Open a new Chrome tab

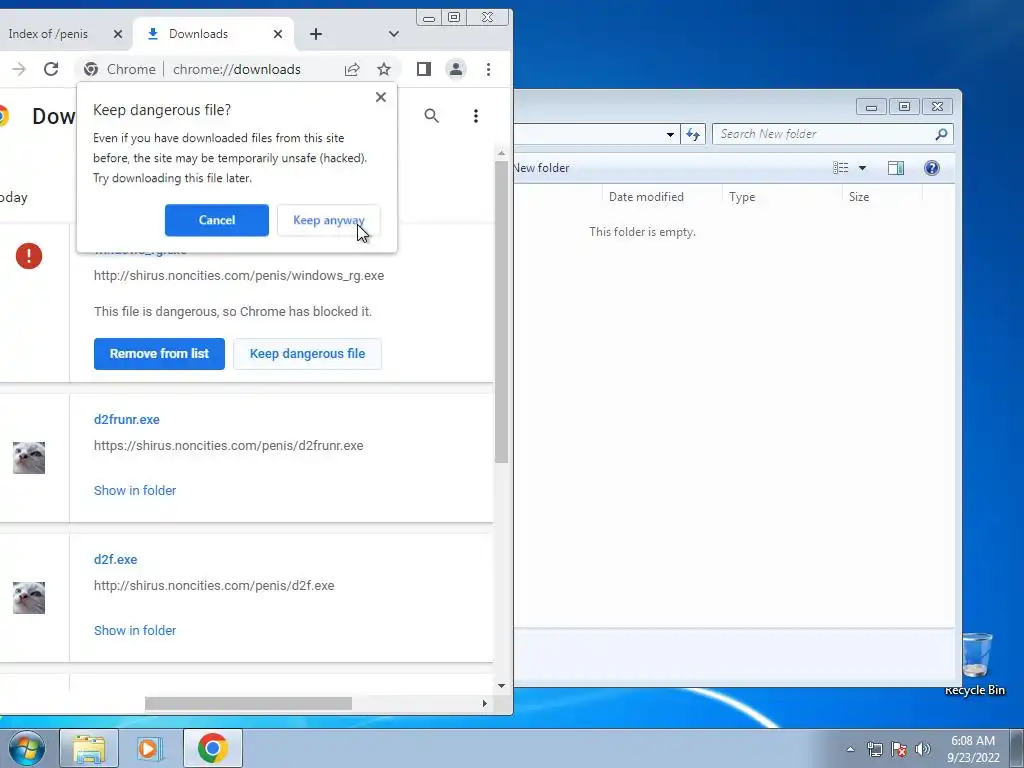click(x=315, y=34)
